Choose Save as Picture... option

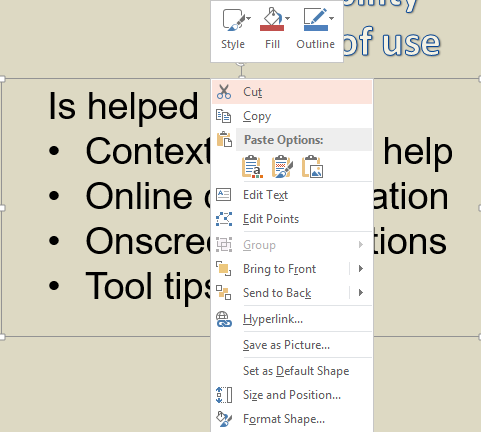(x=292, y=345)
